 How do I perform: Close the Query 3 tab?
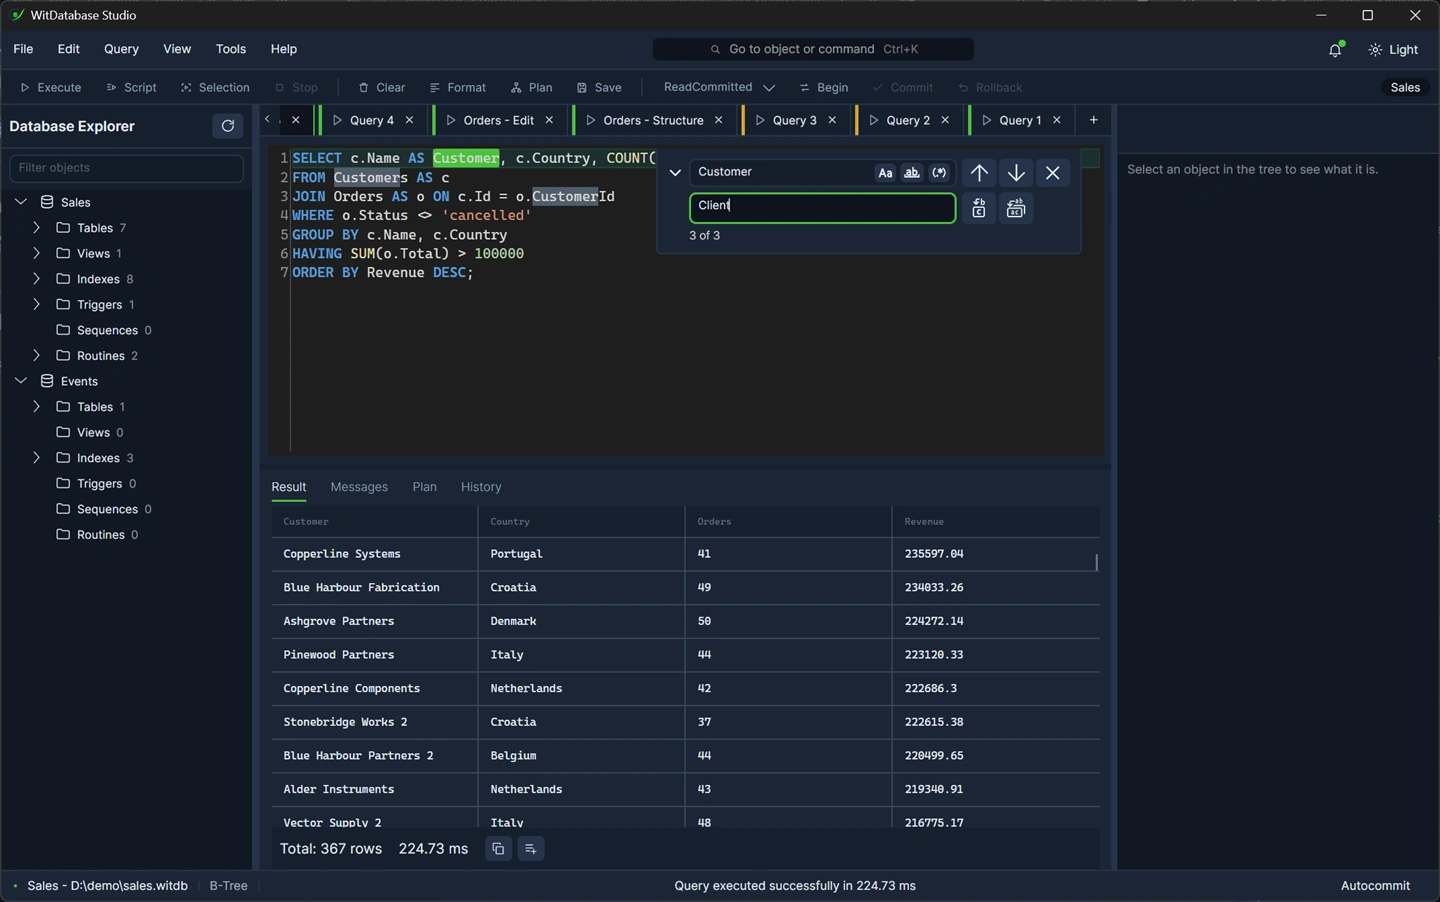(x=832, y=120)
